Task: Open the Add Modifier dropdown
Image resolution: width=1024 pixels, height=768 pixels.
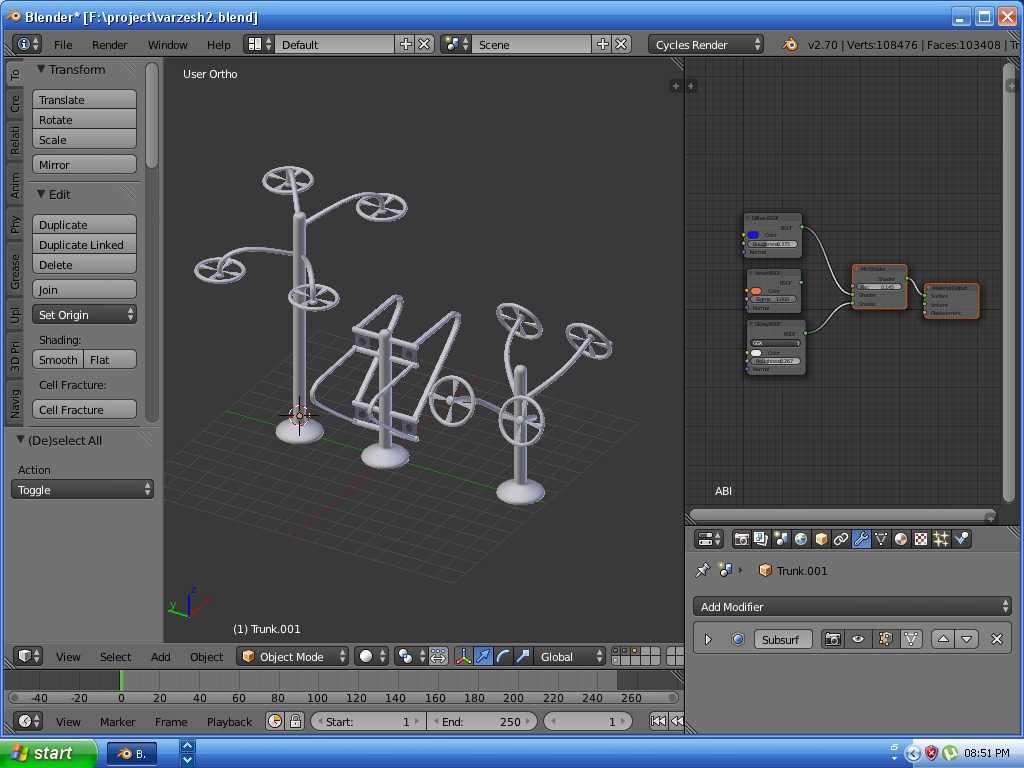Action: coord(852,606)
